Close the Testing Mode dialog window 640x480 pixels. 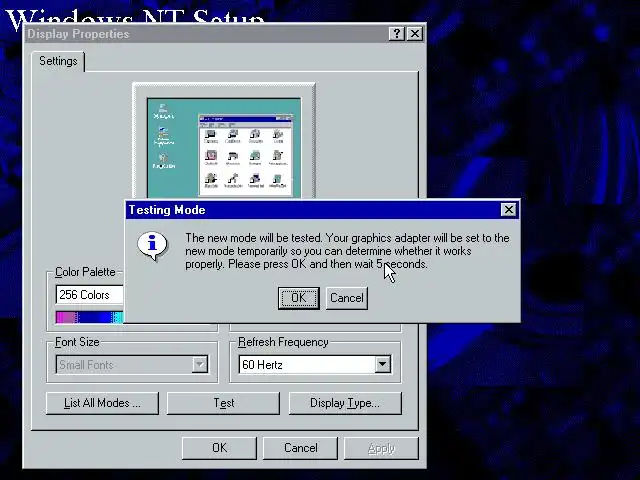[508, 210]
